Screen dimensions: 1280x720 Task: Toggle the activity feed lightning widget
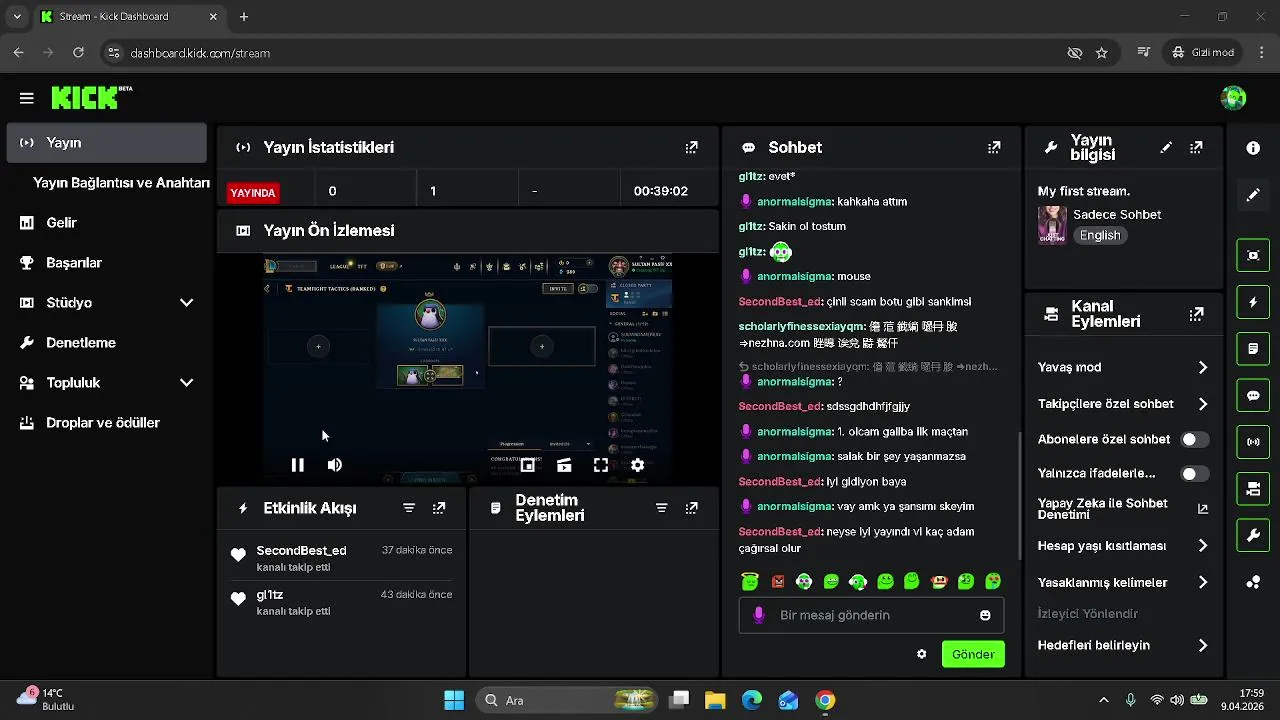(1253, 301)
